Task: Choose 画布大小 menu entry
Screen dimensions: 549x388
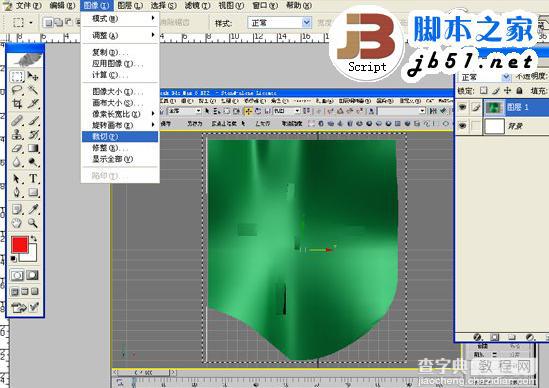Action: pyautogui.click(x=120, y=103)
